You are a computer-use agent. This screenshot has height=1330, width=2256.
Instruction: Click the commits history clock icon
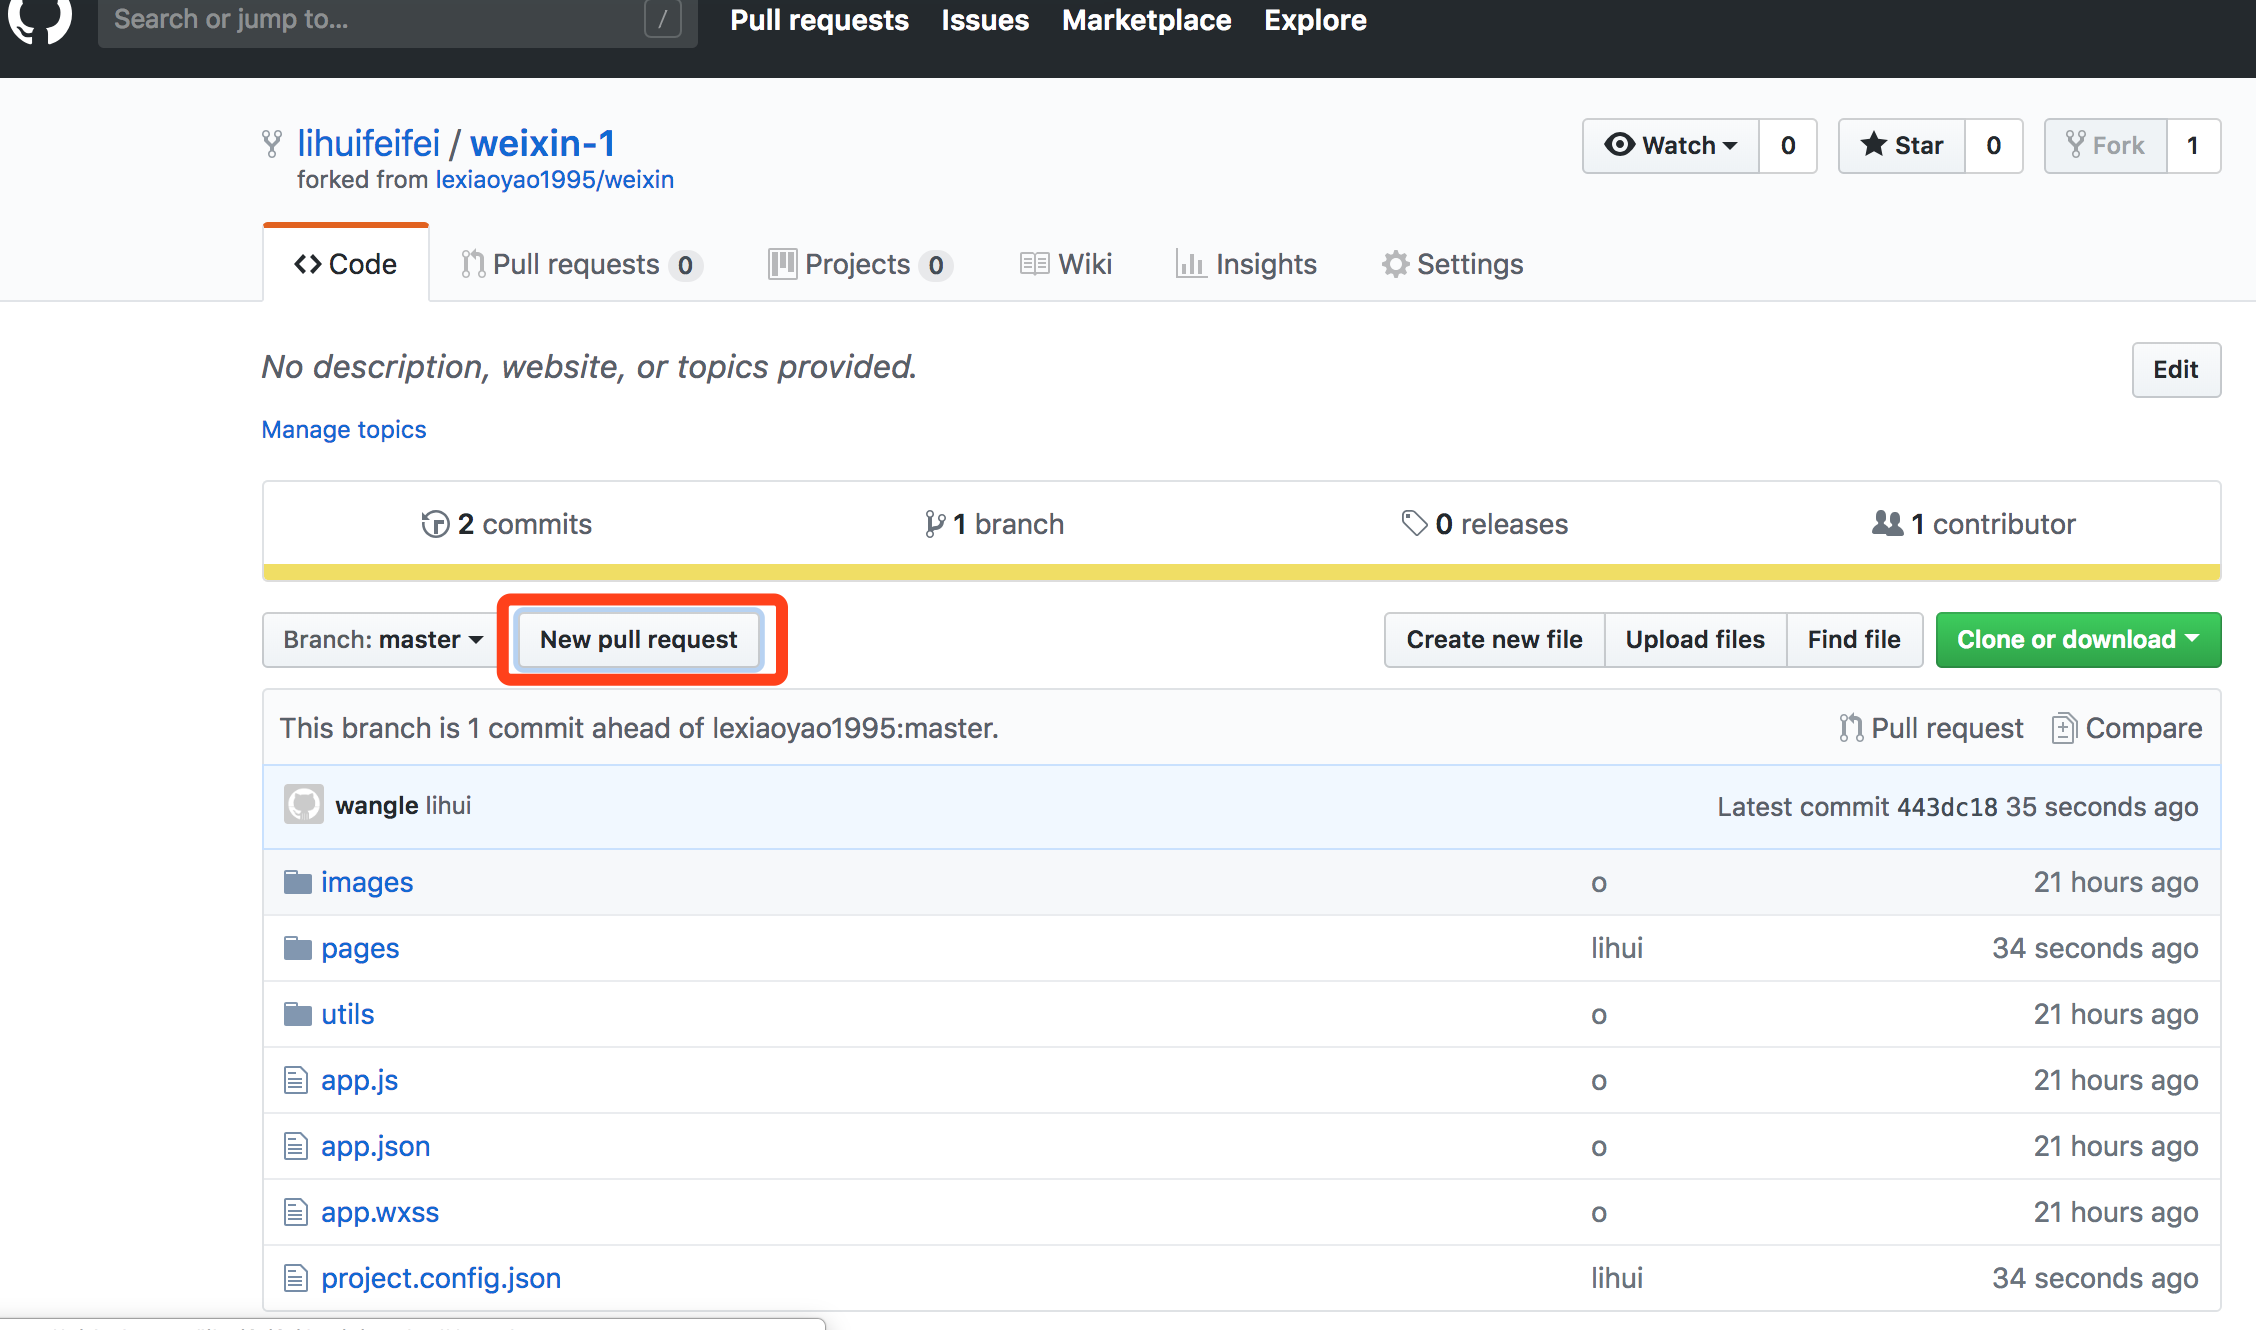(x=435, y=524)
